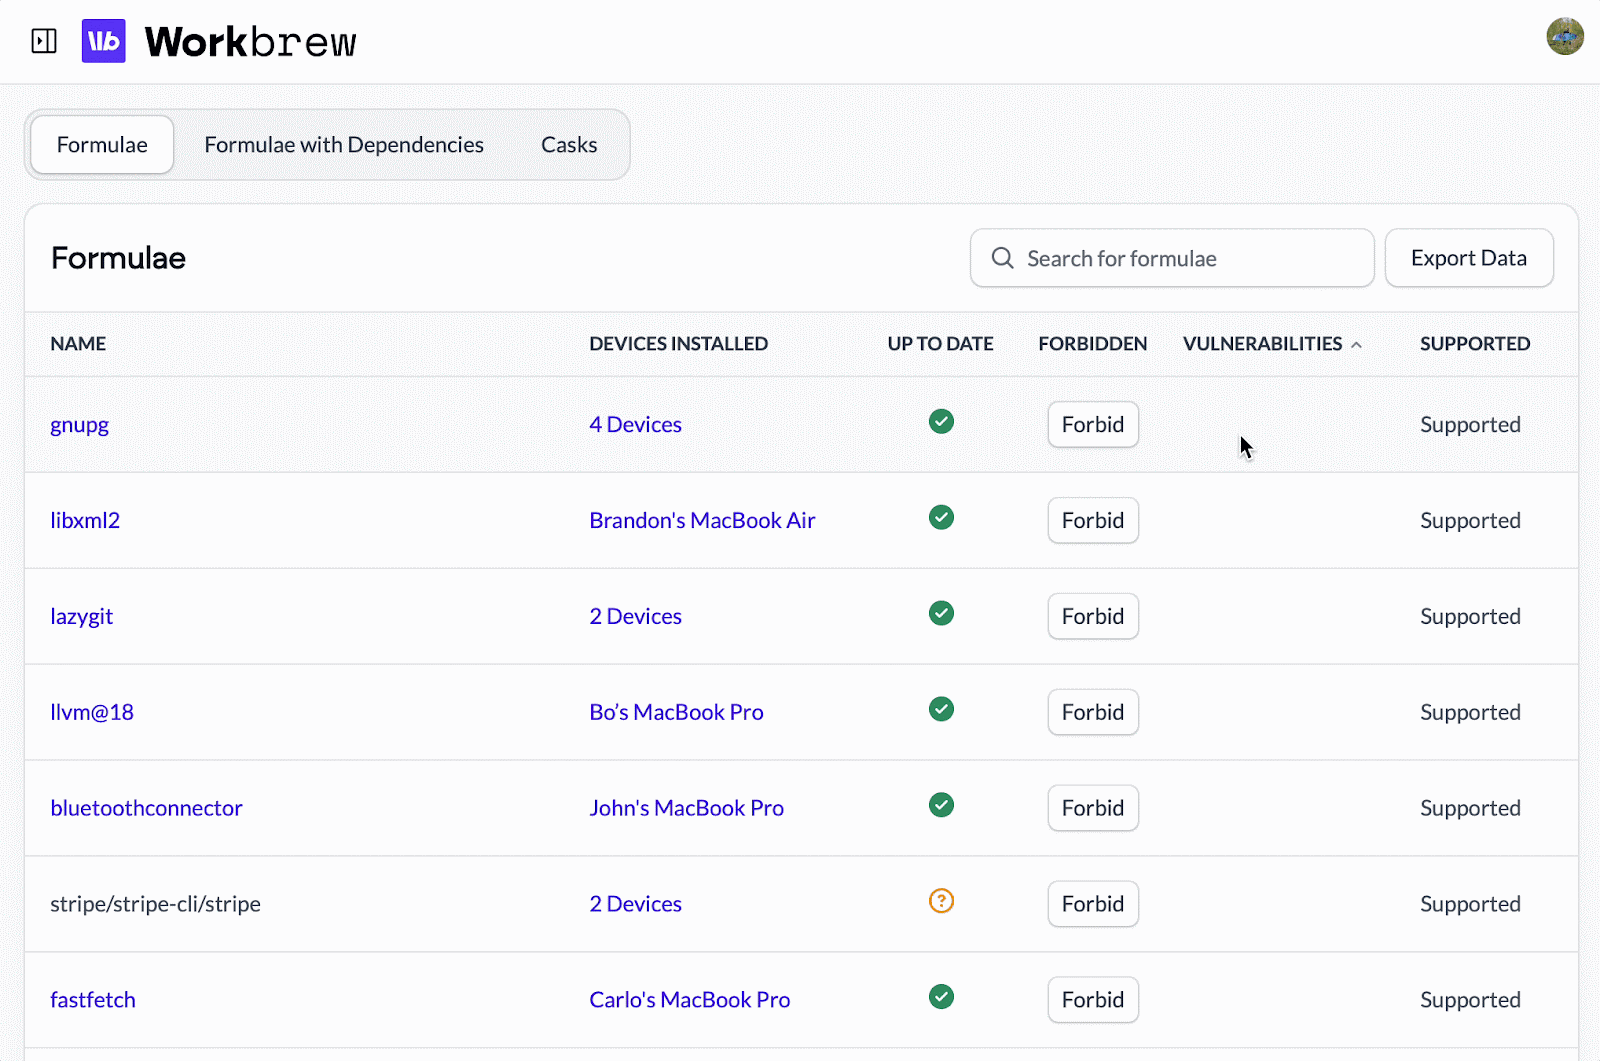The image size is (1600, 1061).
Task: Click fastfetch's green checkmark icon
Action: point(941,997)
